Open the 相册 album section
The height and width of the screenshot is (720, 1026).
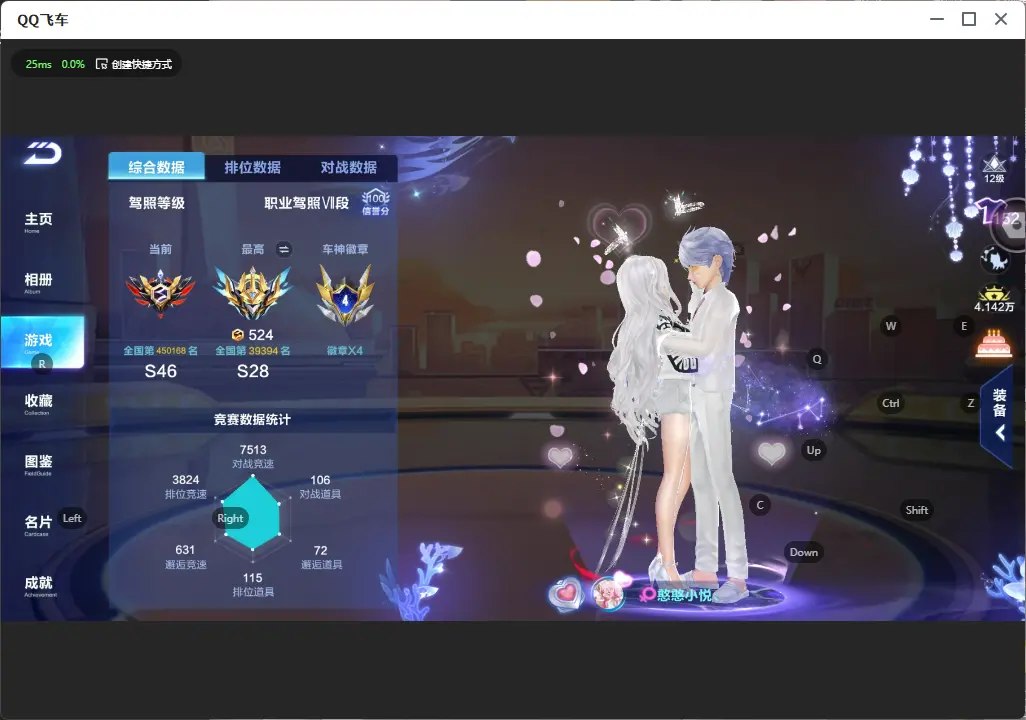(39, 282)
